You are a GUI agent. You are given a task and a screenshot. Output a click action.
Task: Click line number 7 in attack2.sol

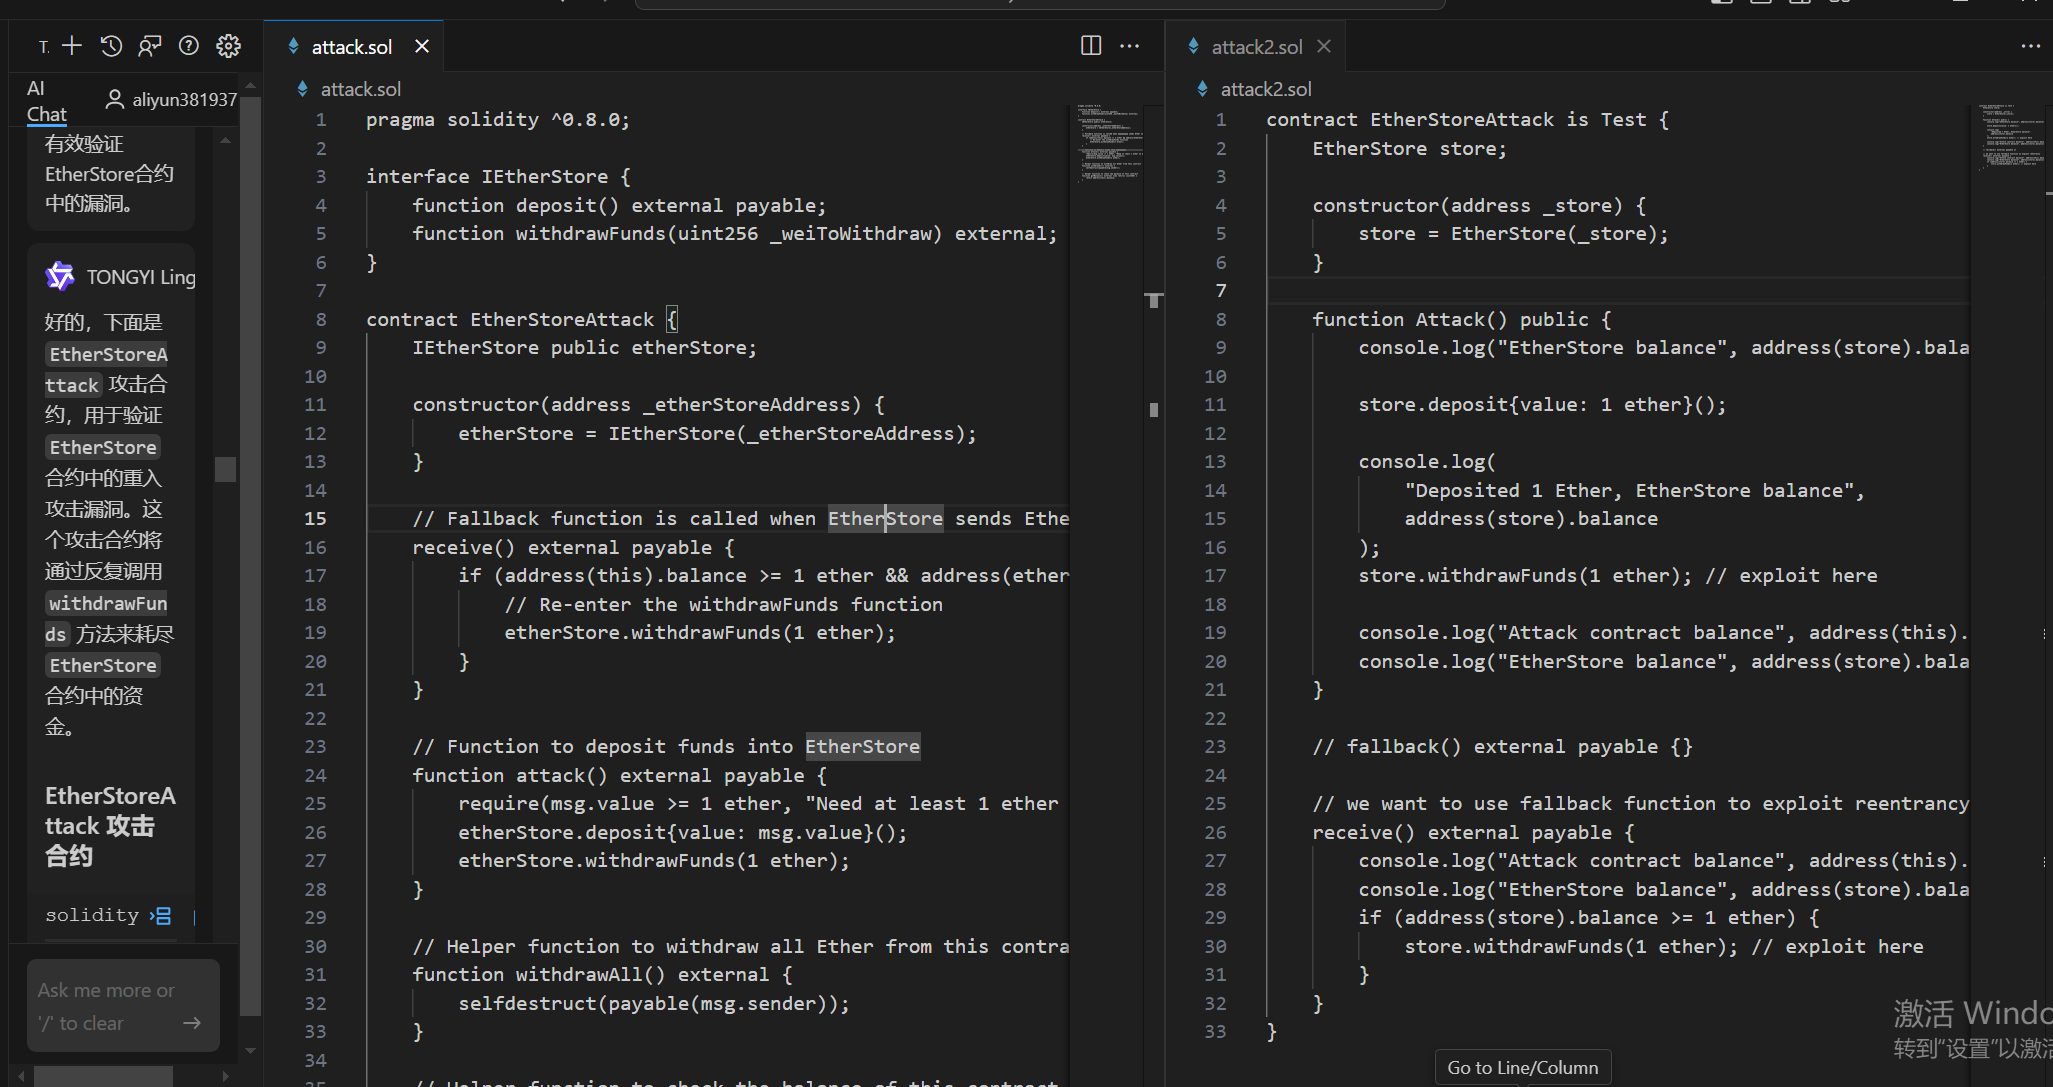pyautogui.click(x=1221, y=290)
